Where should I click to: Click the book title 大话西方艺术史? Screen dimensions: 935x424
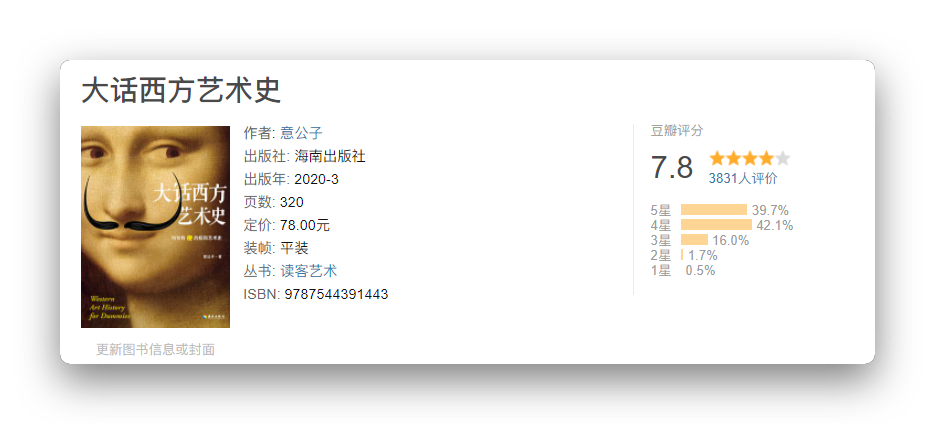click(181, 91)
